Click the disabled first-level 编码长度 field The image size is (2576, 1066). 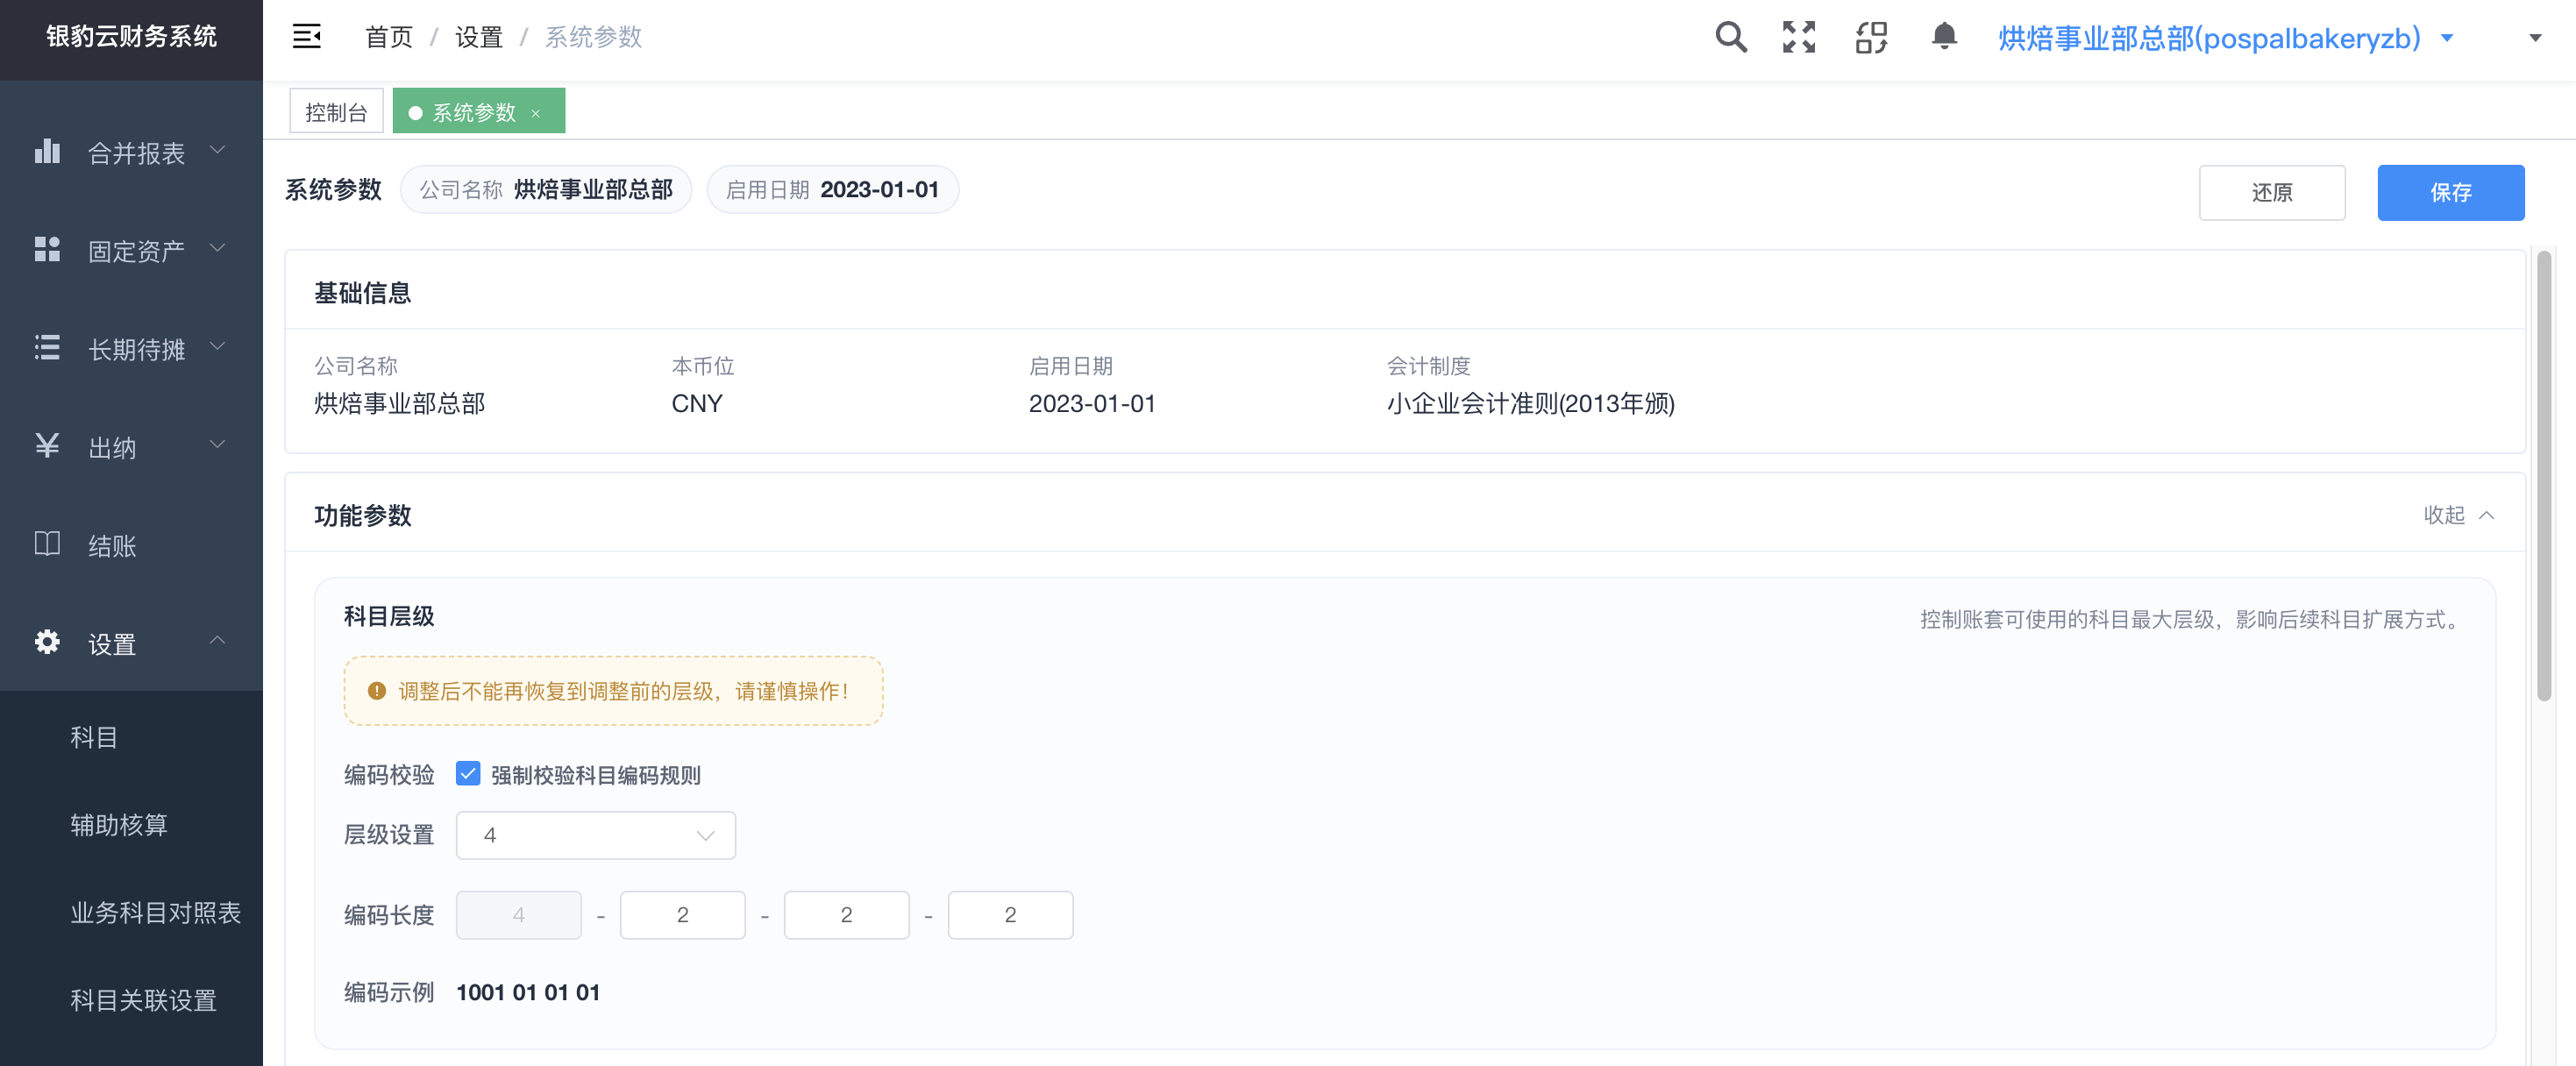[518, 915]
